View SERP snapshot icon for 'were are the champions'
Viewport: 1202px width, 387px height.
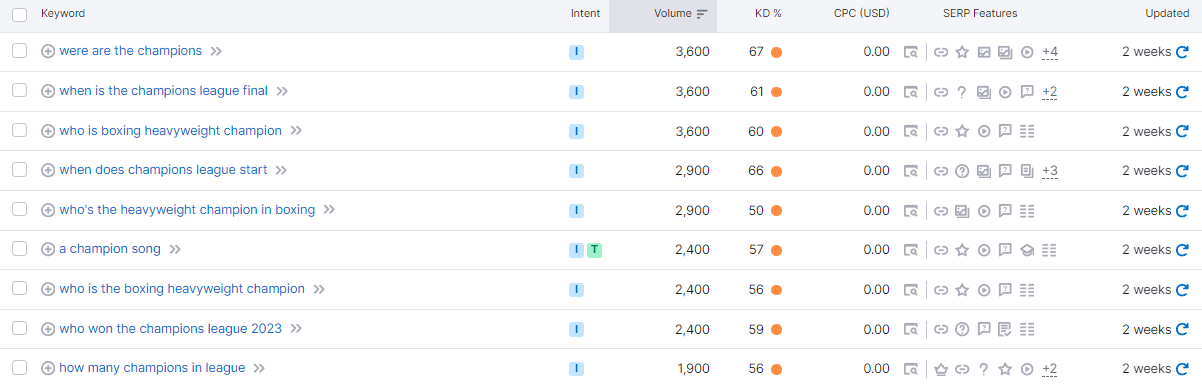click(x=911, y=52)
